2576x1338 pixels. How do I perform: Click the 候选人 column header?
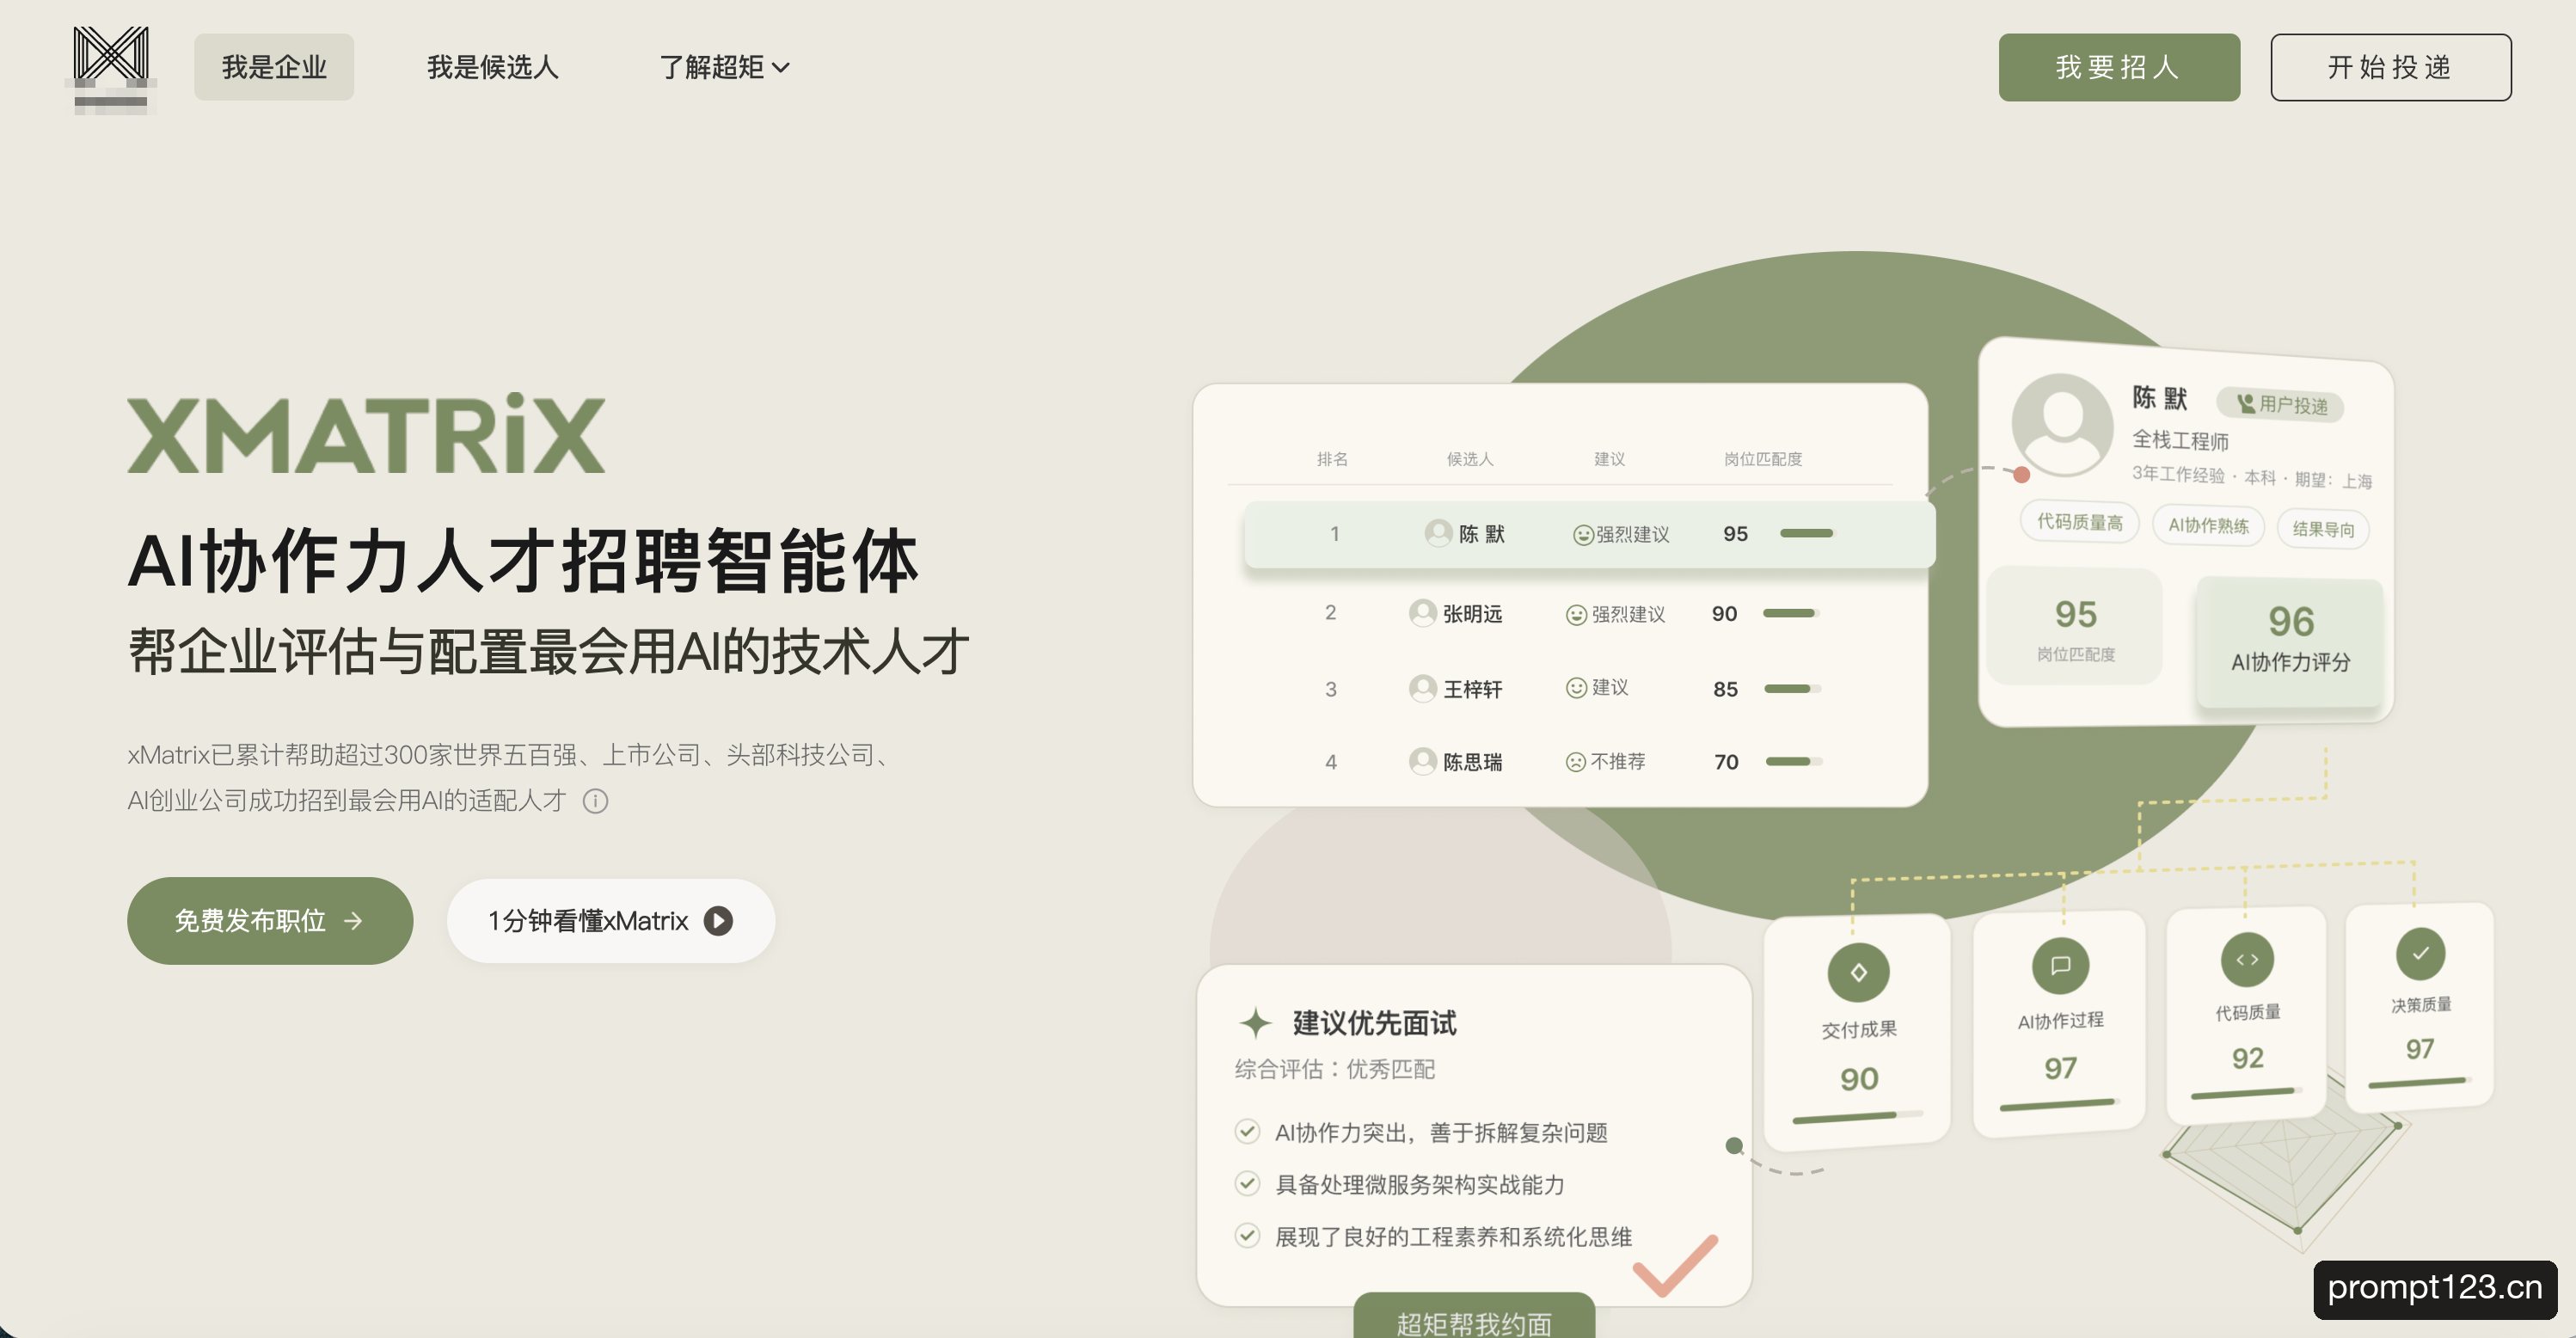click(x=1469, y=459)
